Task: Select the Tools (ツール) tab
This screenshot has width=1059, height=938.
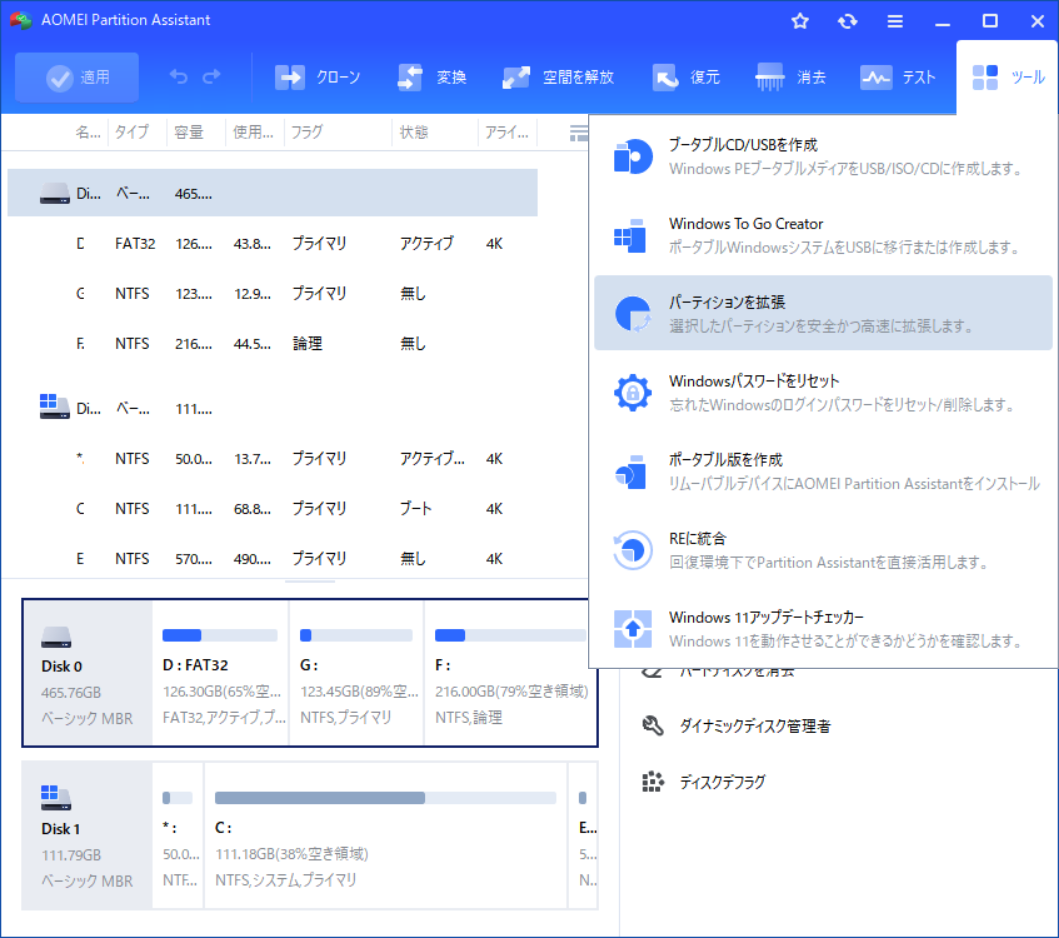Action: pos(1008,77)
